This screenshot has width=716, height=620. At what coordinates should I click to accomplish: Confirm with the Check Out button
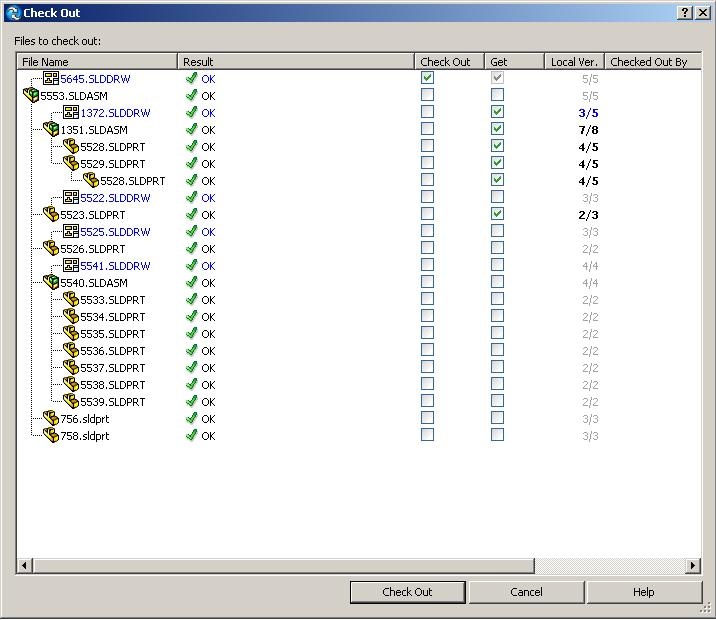pos(407,592)
